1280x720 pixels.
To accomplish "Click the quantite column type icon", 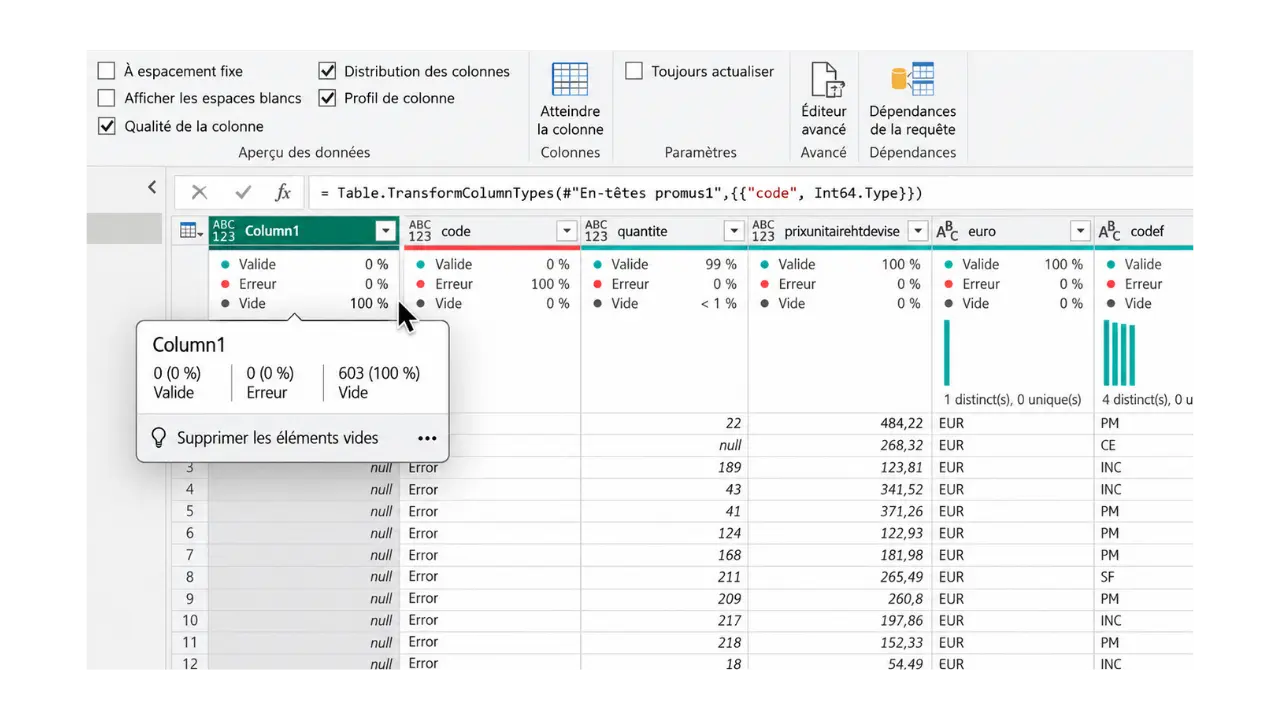I will pos(596,231).
